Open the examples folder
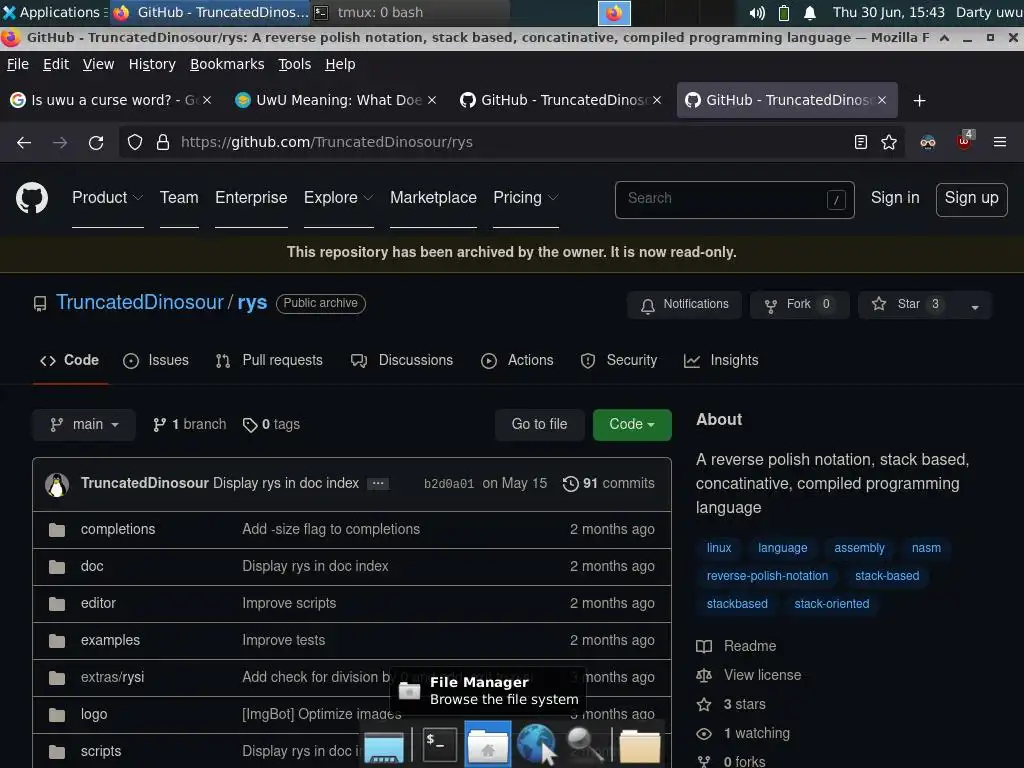Screen dimensions: 1024x768 [110, 641]
